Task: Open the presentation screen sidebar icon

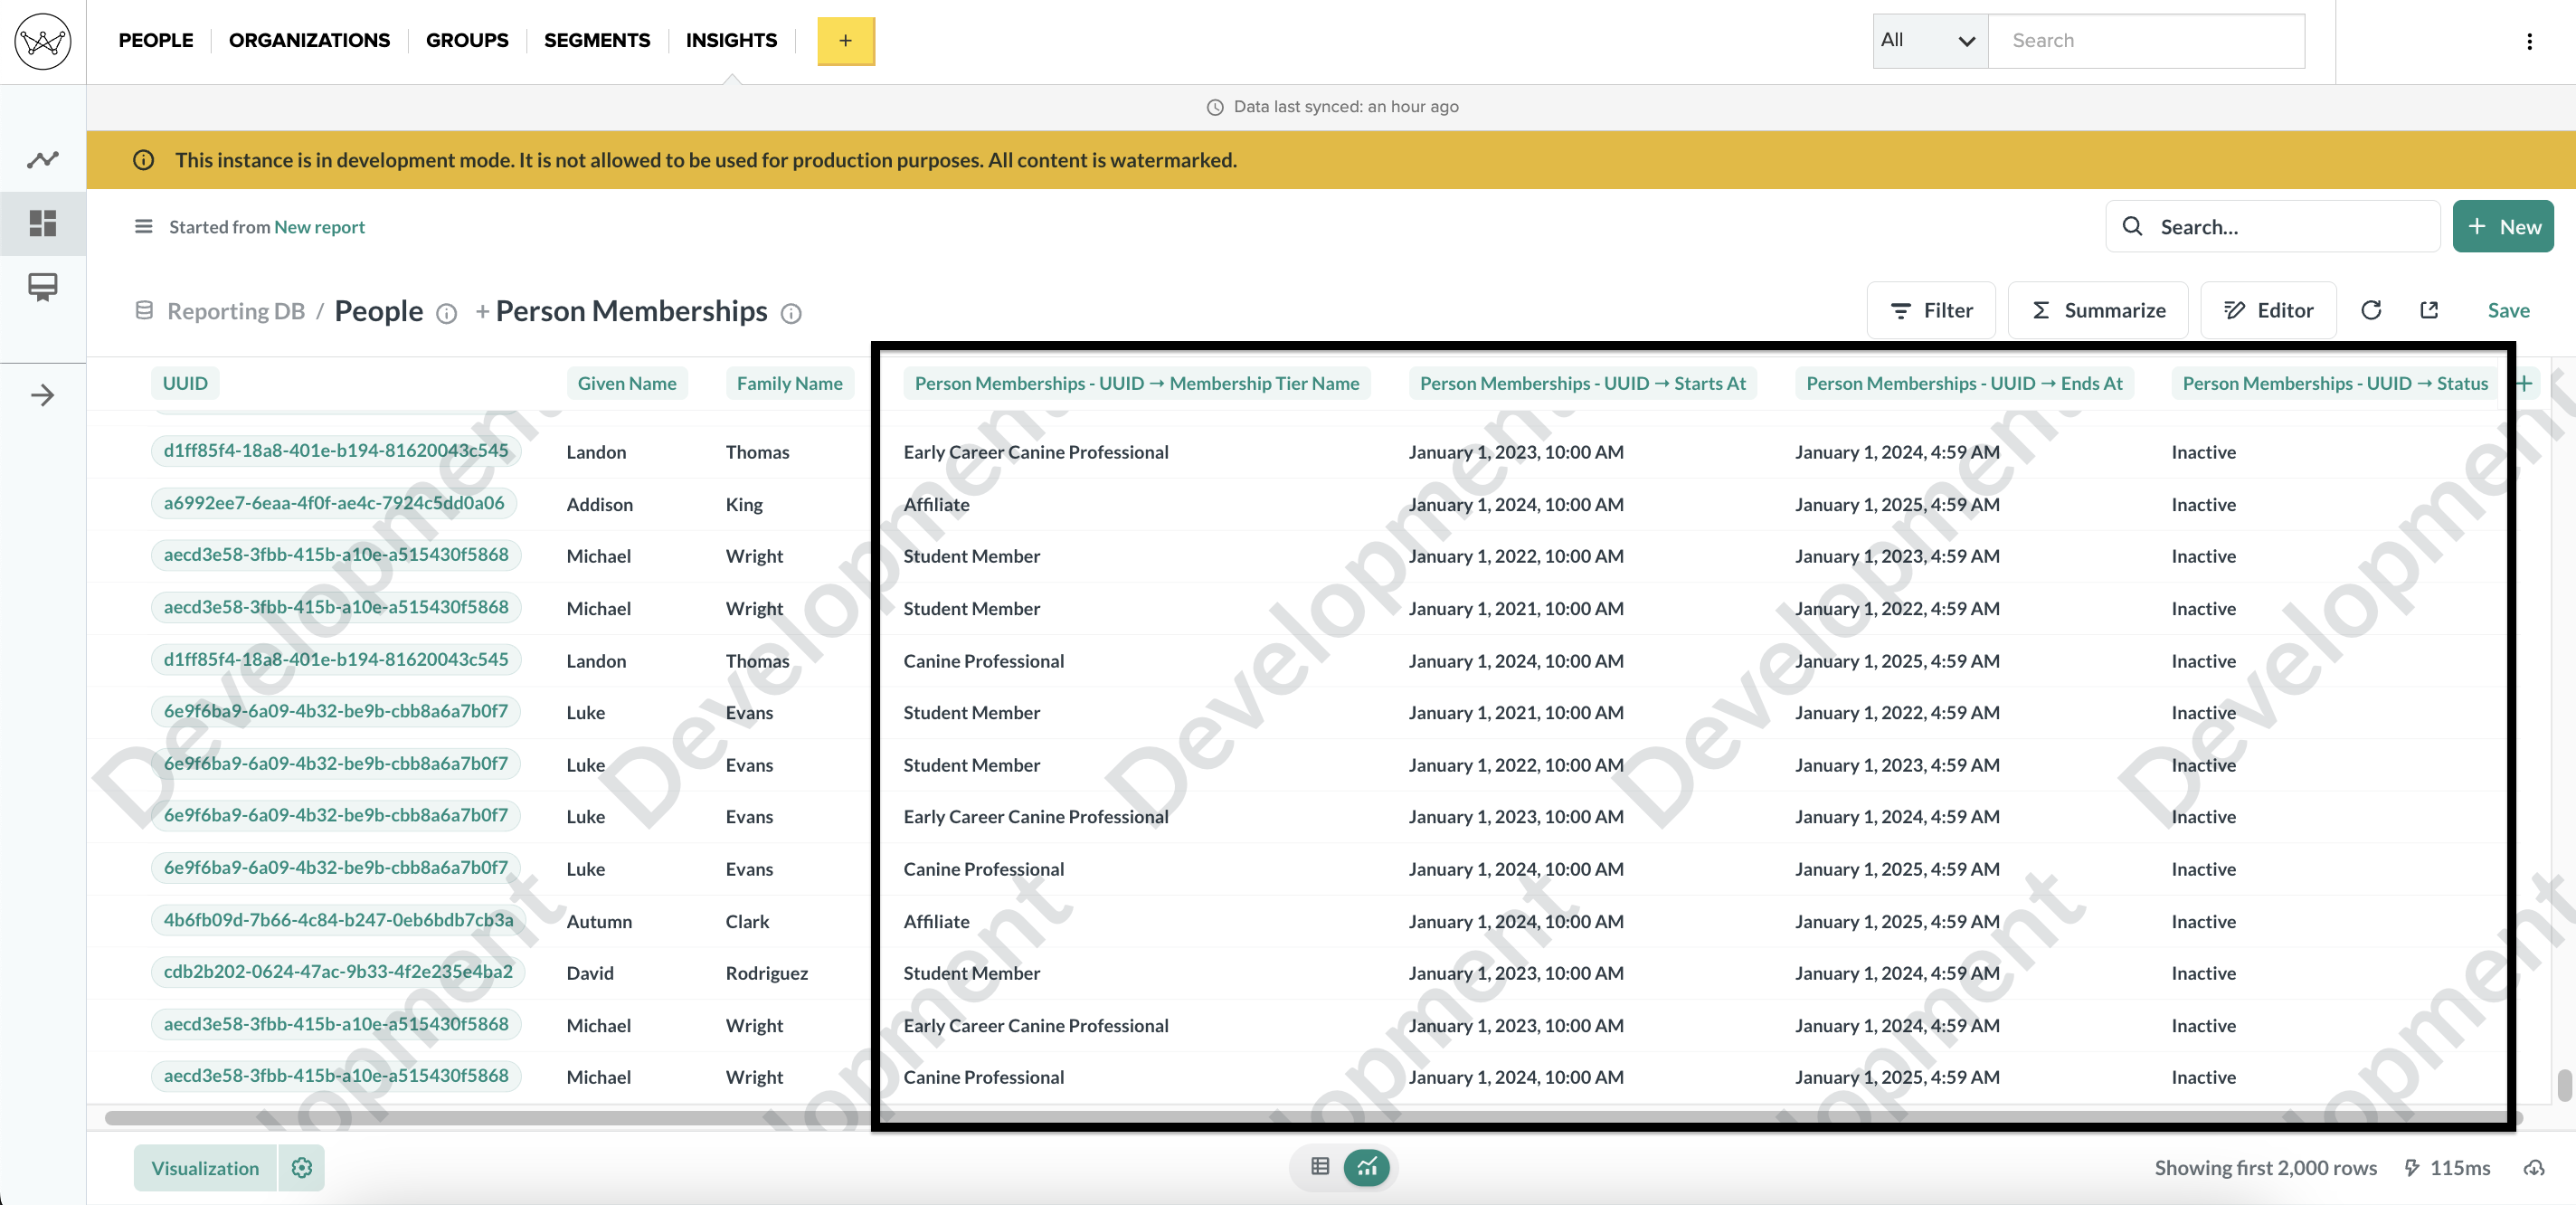Action: [43, 287]
